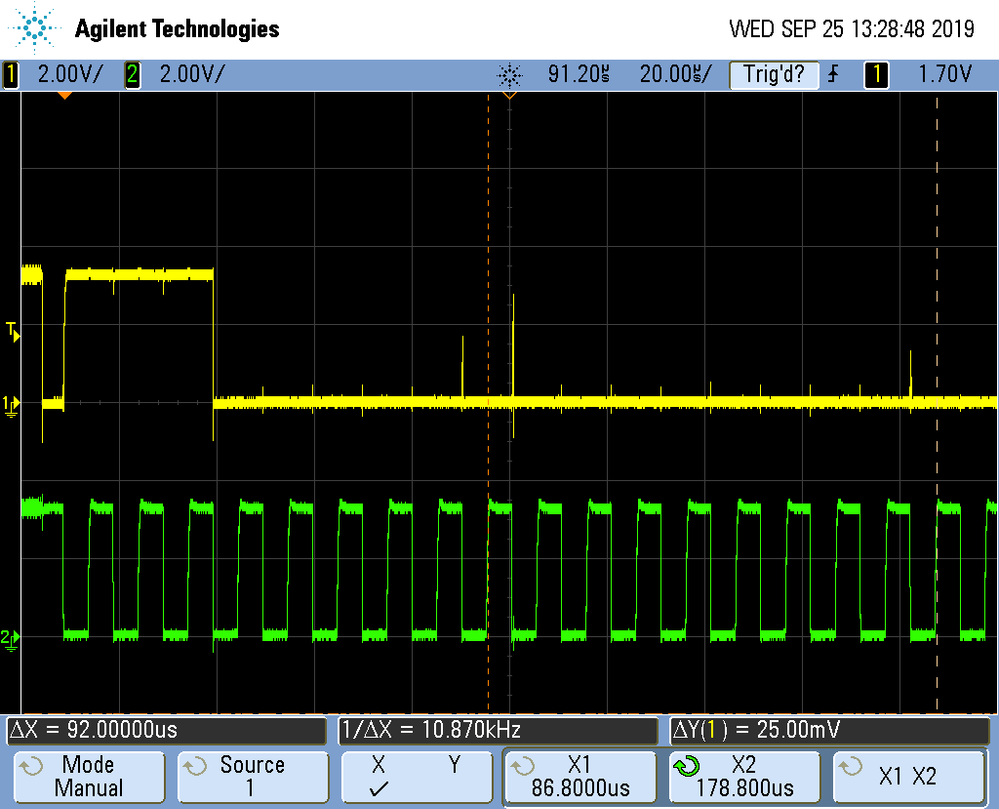Select the X1 cursor at 86.8000us
This screenshot has width=999, height=809.
(580, 777)
